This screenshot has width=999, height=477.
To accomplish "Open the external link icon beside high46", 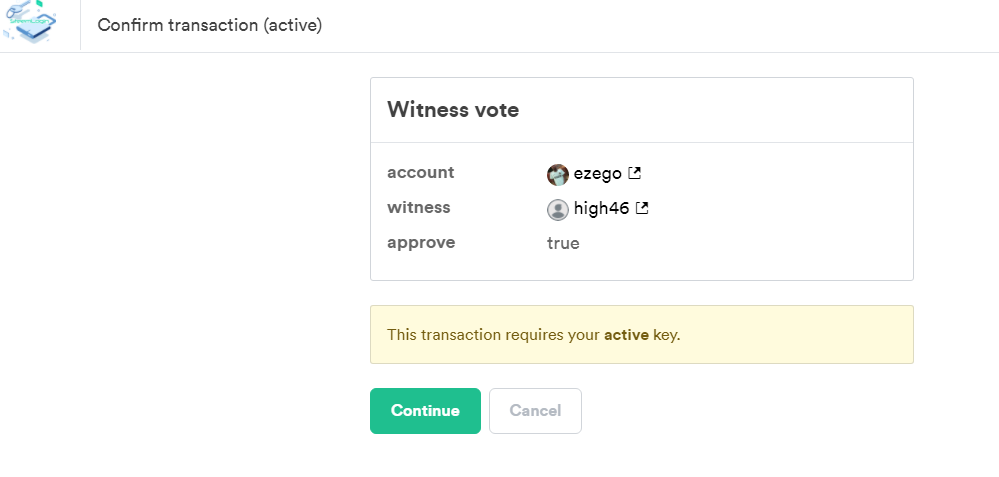I will [643, 208].
